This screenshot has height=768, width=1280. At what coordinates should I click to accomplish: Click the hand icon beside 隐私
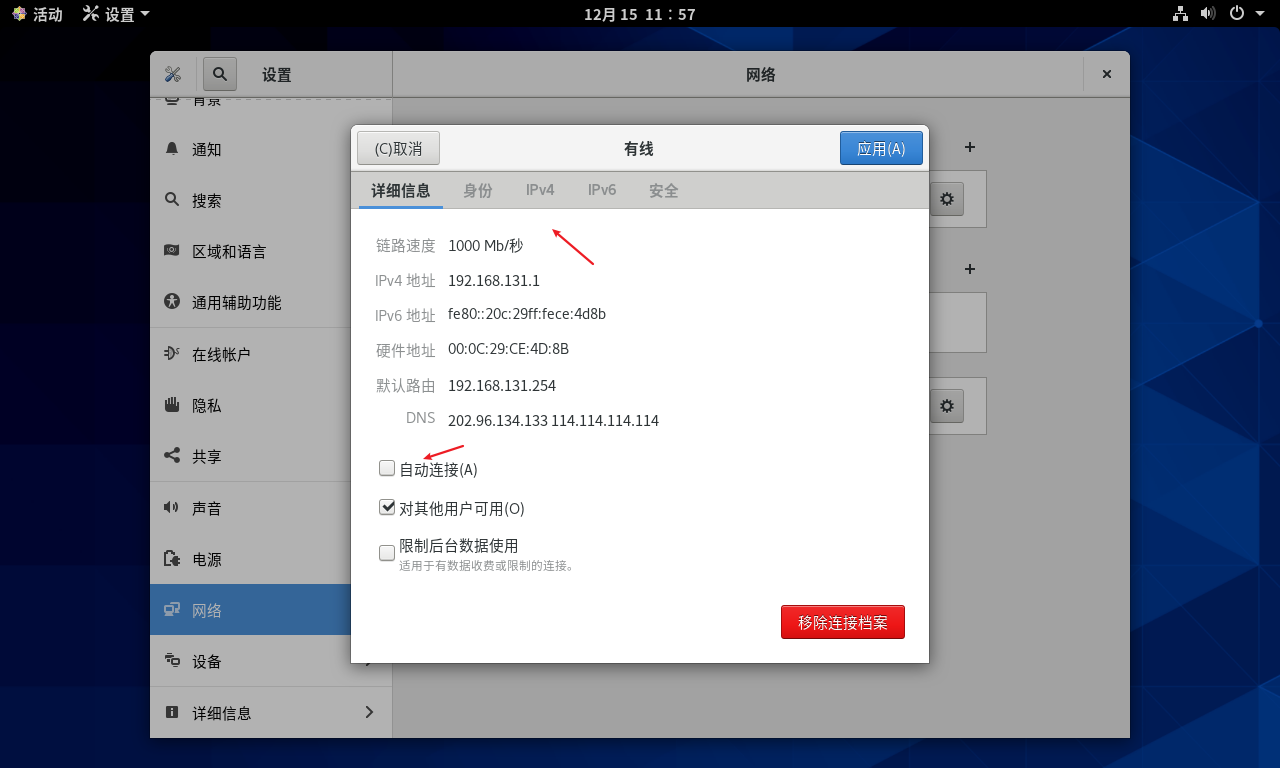(171, 405)
